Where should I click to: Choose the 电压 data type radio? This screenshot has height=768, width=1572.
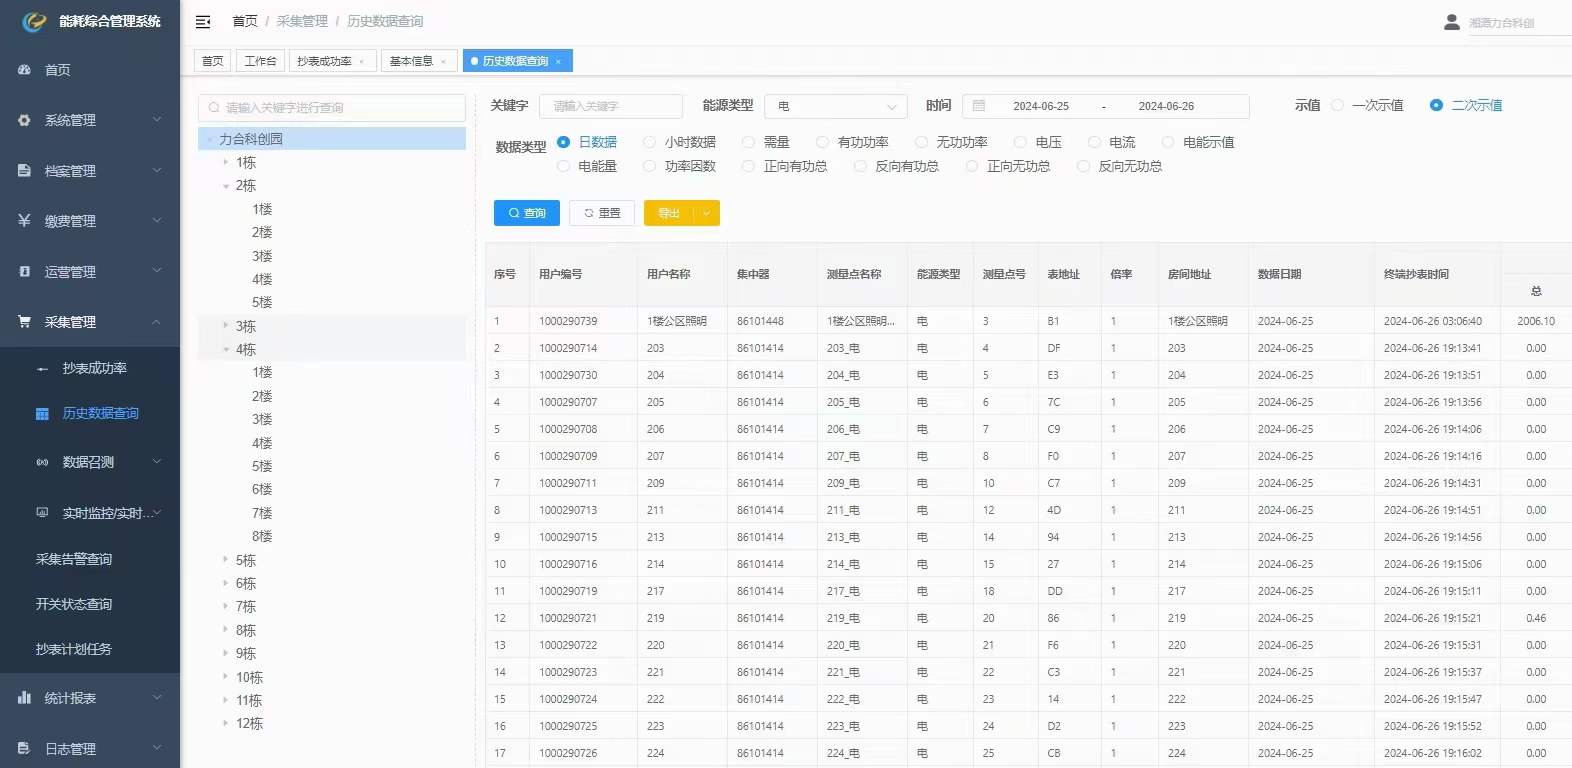point(1020,142)
